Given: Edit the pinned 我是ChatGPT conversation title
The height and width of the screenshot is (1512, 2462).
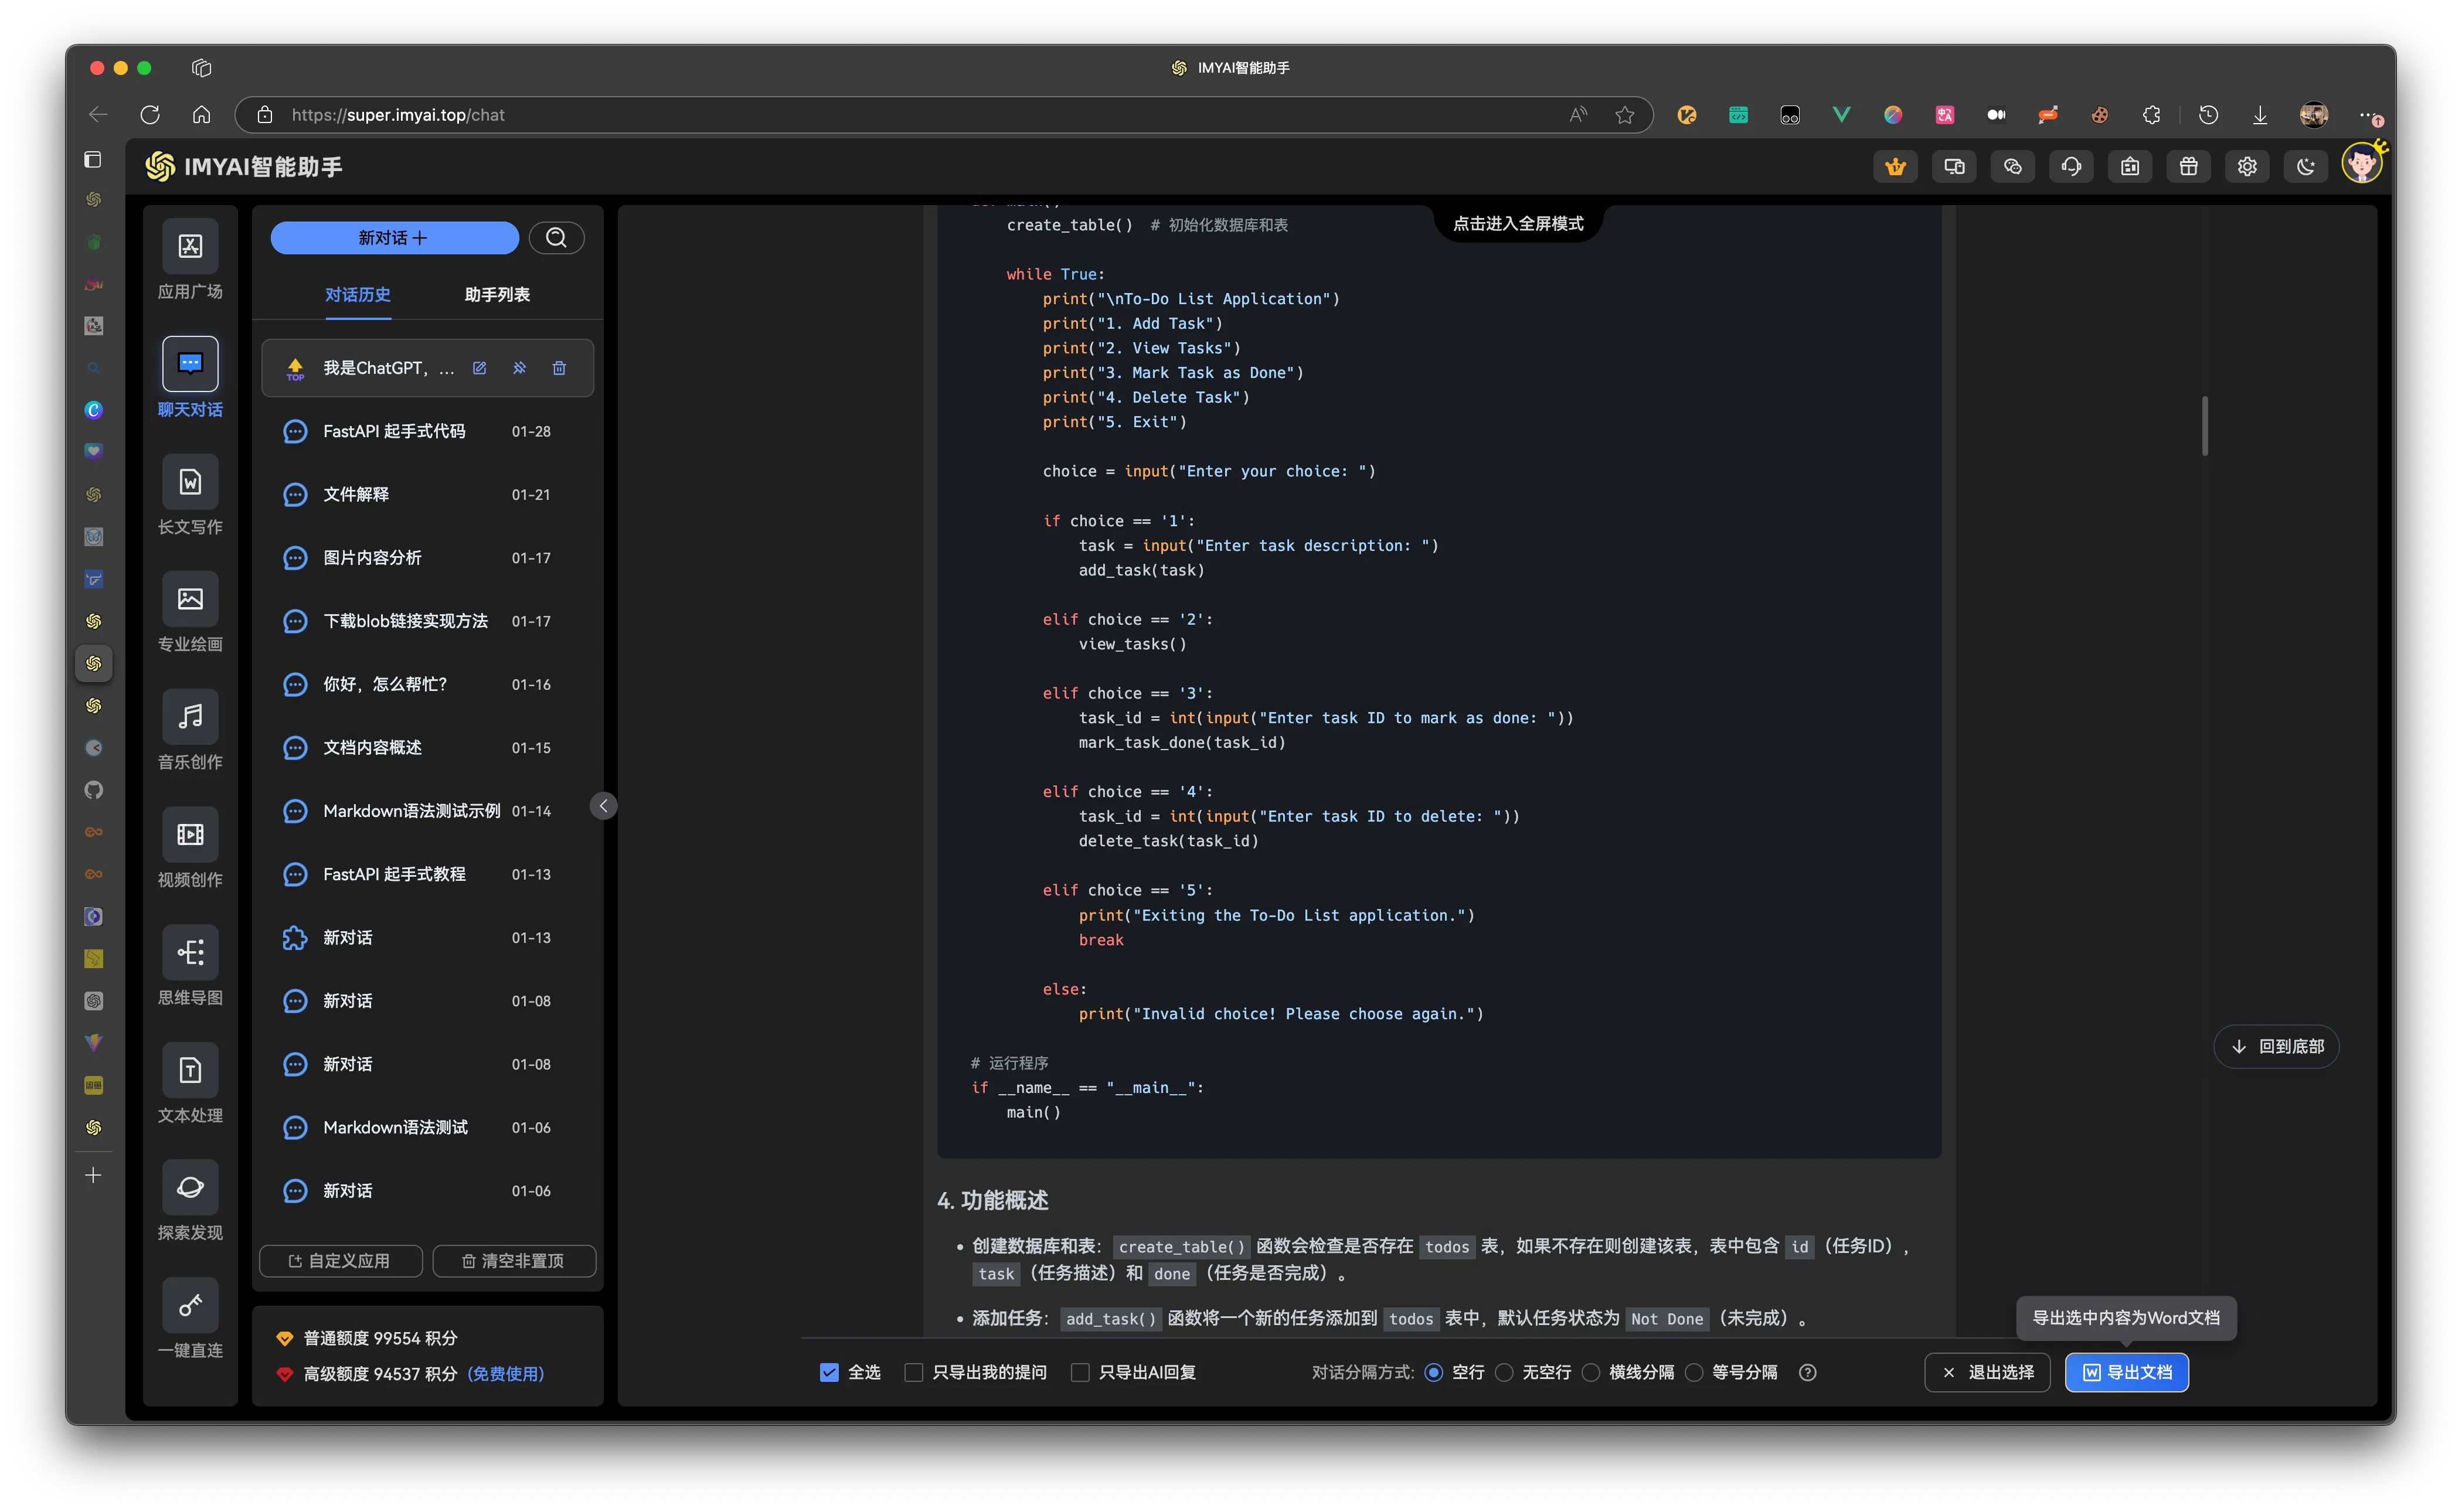Looking at the screenshot, I should 480,368.
